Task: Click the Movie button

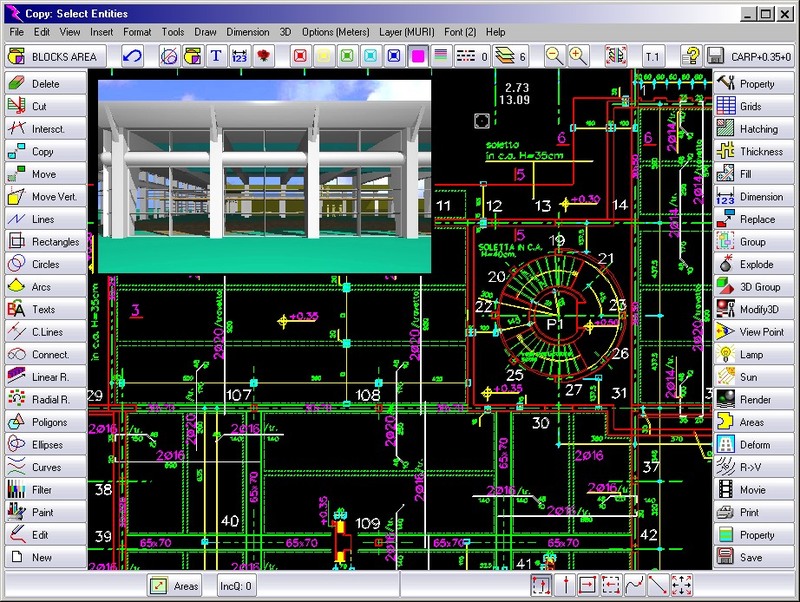Action: tap(754, 490)
